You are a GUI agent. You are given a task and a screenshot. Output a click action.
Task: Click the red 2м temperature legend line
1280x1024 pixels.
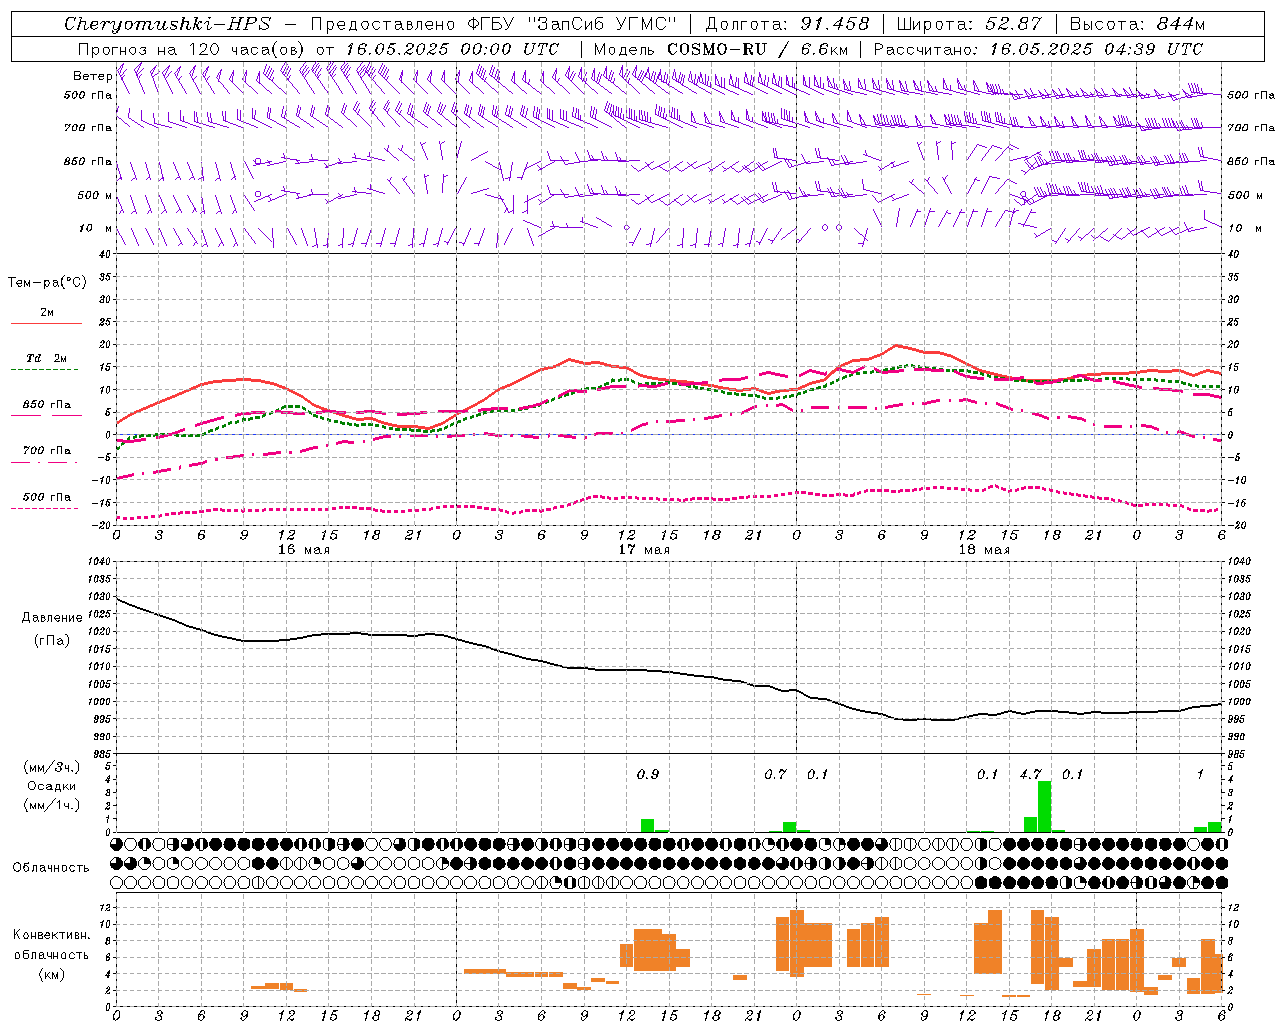coord(46,323)
